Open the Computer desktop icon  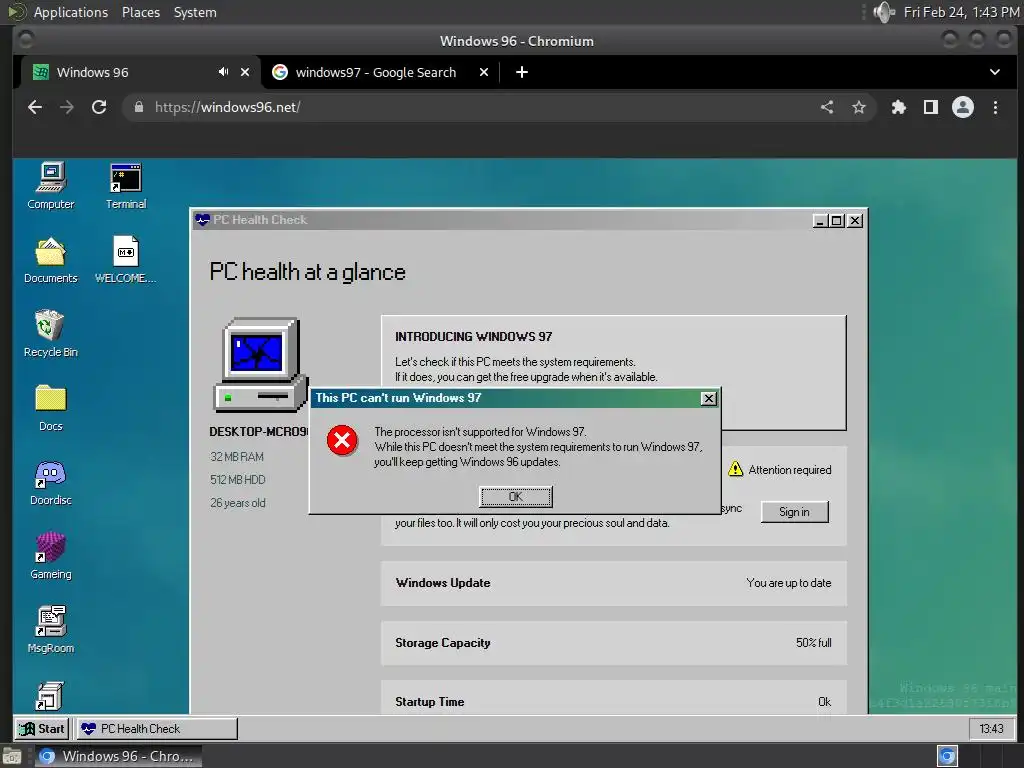(x=51, y=185)
